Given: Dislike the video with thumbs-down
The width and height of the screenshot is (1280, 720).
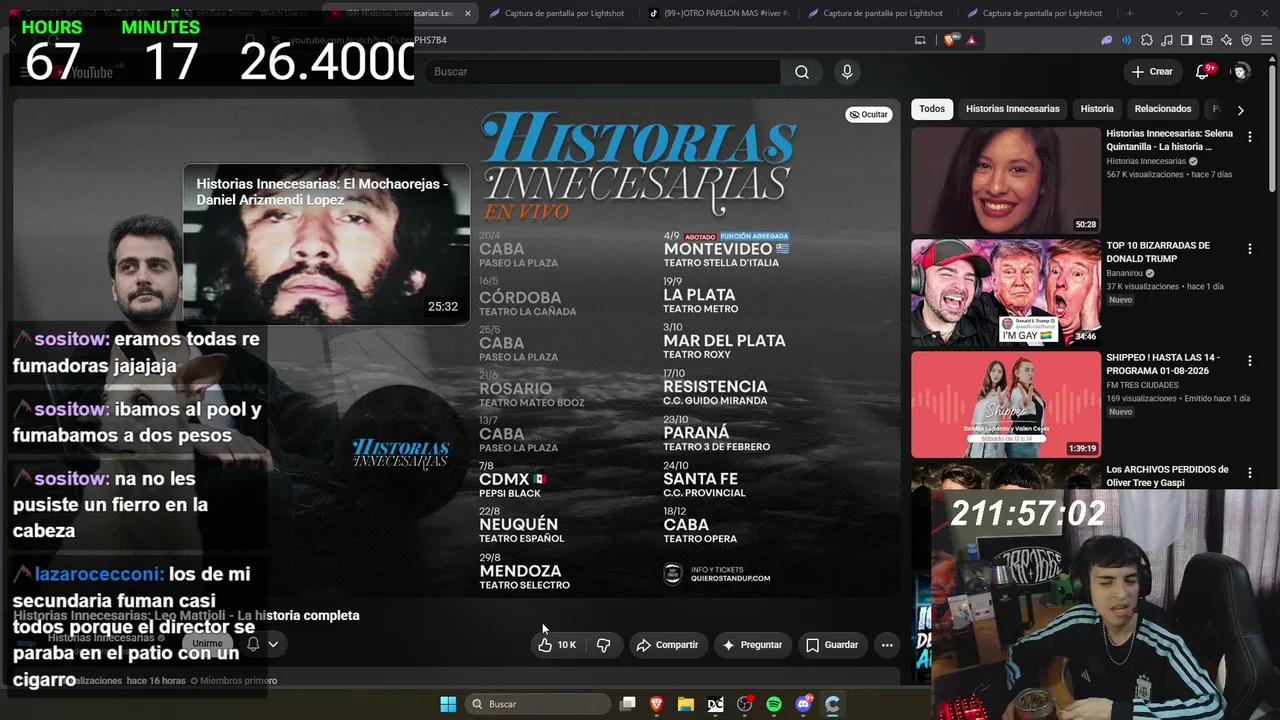Looking at the screenshot, I should pos(603,645).
